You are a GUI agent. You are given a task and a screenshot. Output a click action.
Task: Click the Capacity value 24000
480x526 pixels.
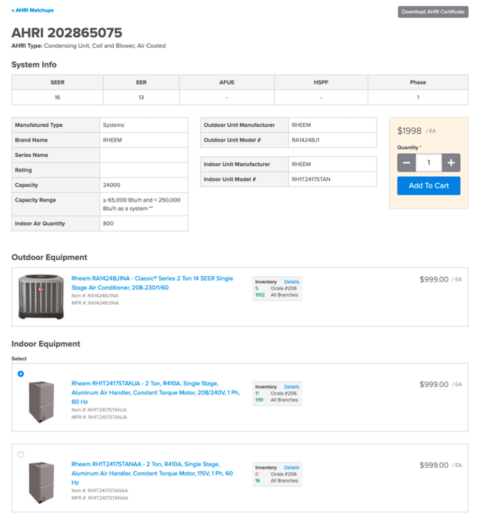click(111, 185)
